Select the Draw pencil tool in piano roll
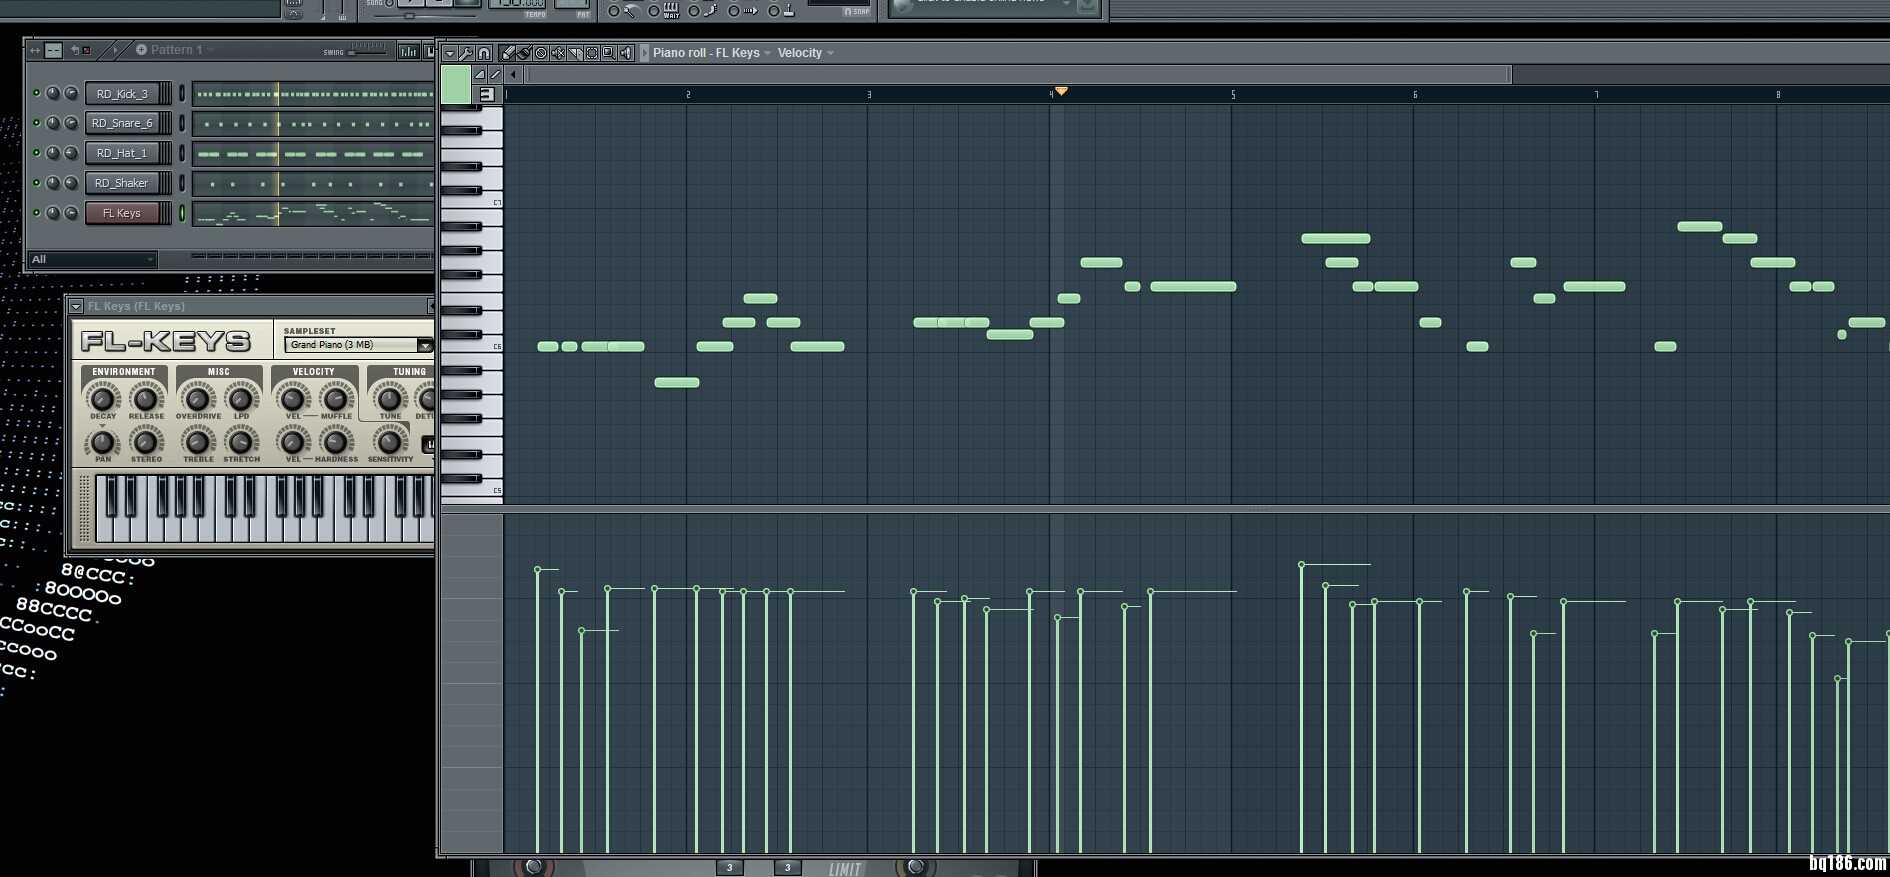The image size is (1890, 877). [508, 53]
